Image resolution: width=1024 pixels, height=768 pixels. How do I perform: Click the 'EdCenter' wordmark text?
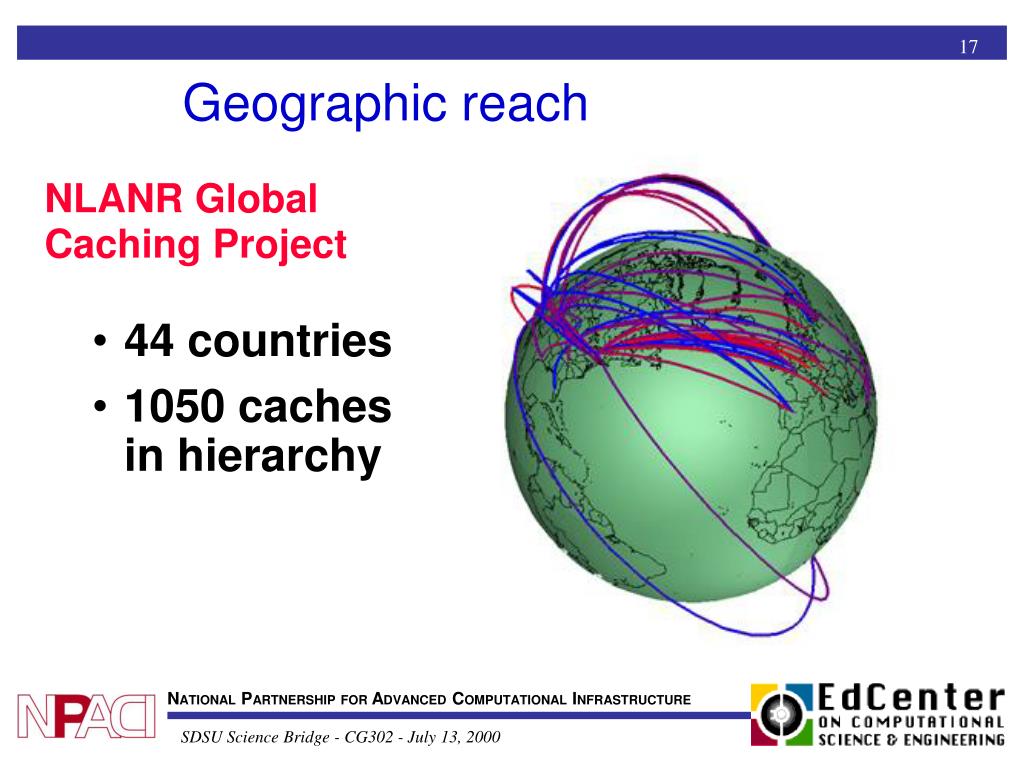coord(911,697)
